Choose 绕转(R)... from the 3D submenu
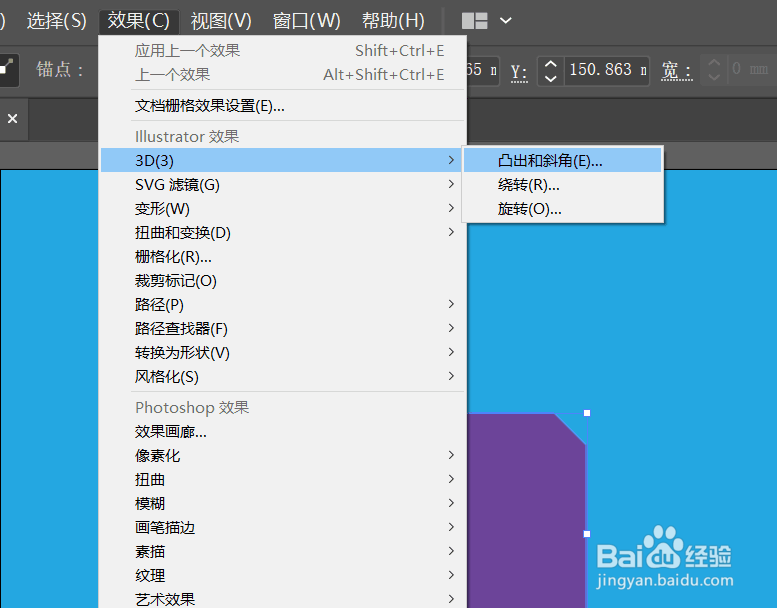The width and height of the screenshot is (777, 608). coord(562,185)
